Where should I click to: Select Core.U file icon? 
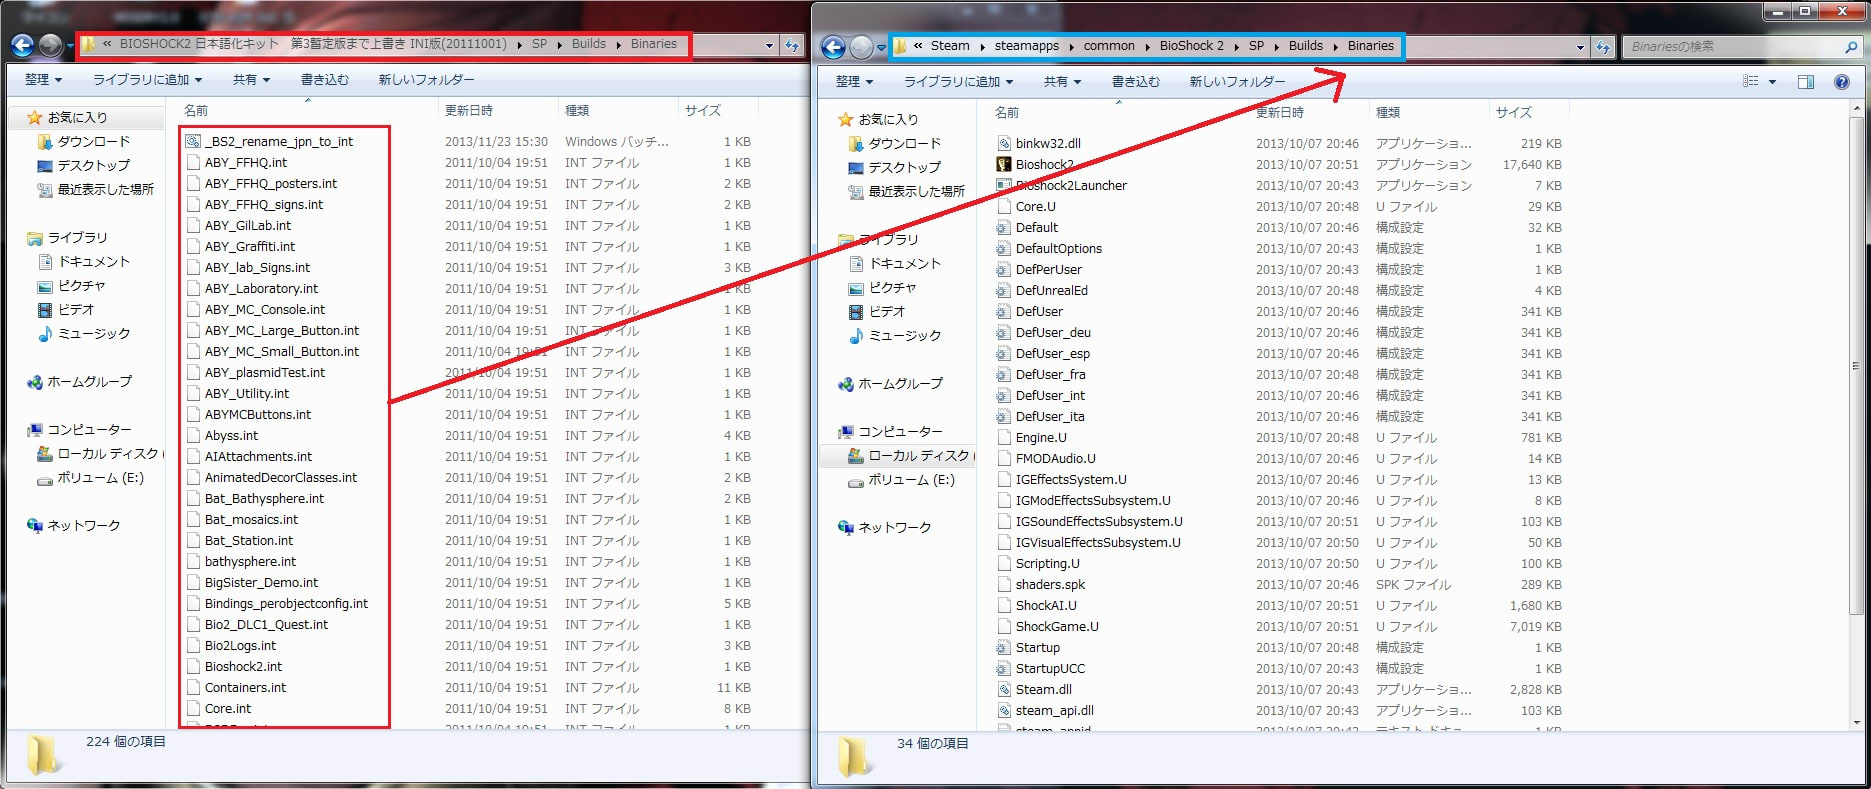point(1004,207)
